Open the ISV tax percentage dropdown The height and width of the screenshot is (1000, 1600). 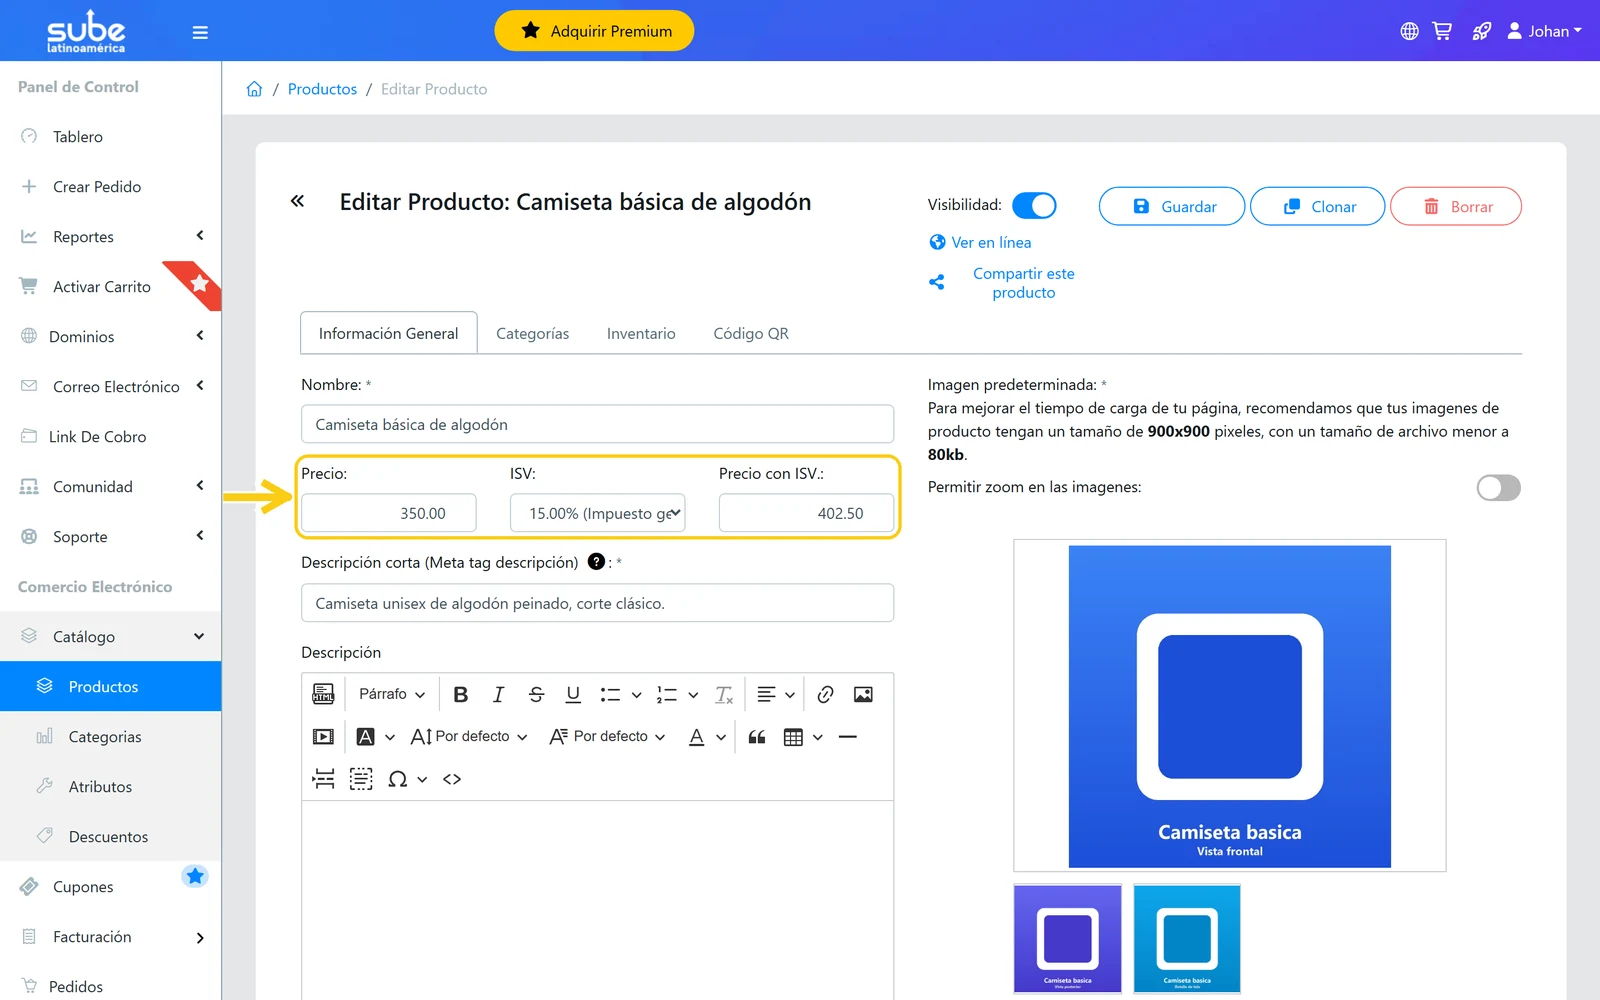pos(597,513)
